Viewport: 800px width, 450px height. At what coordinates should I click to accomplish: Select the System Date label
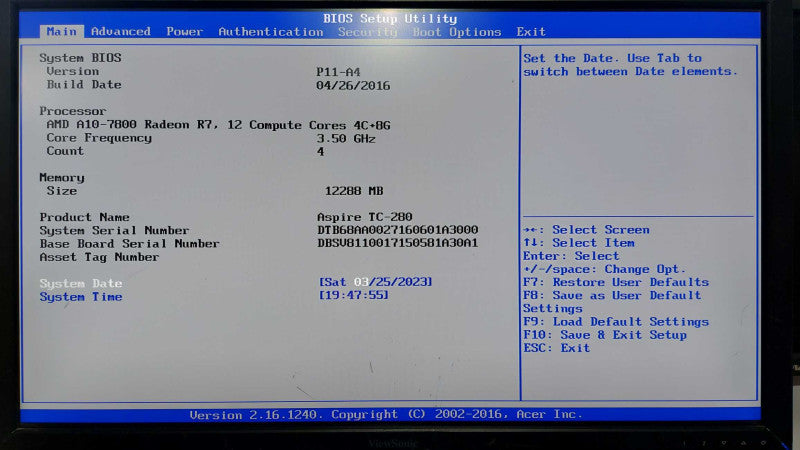[x=81, y=283]
